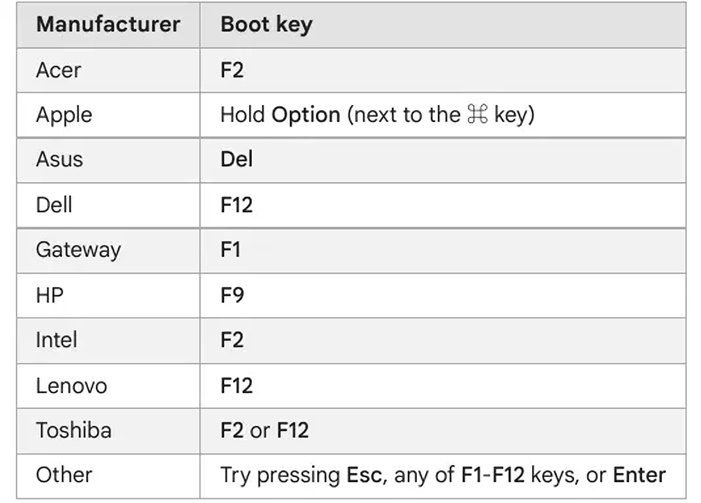
Task: Click the Del boot key for Asus
Action: click(236, 159)
